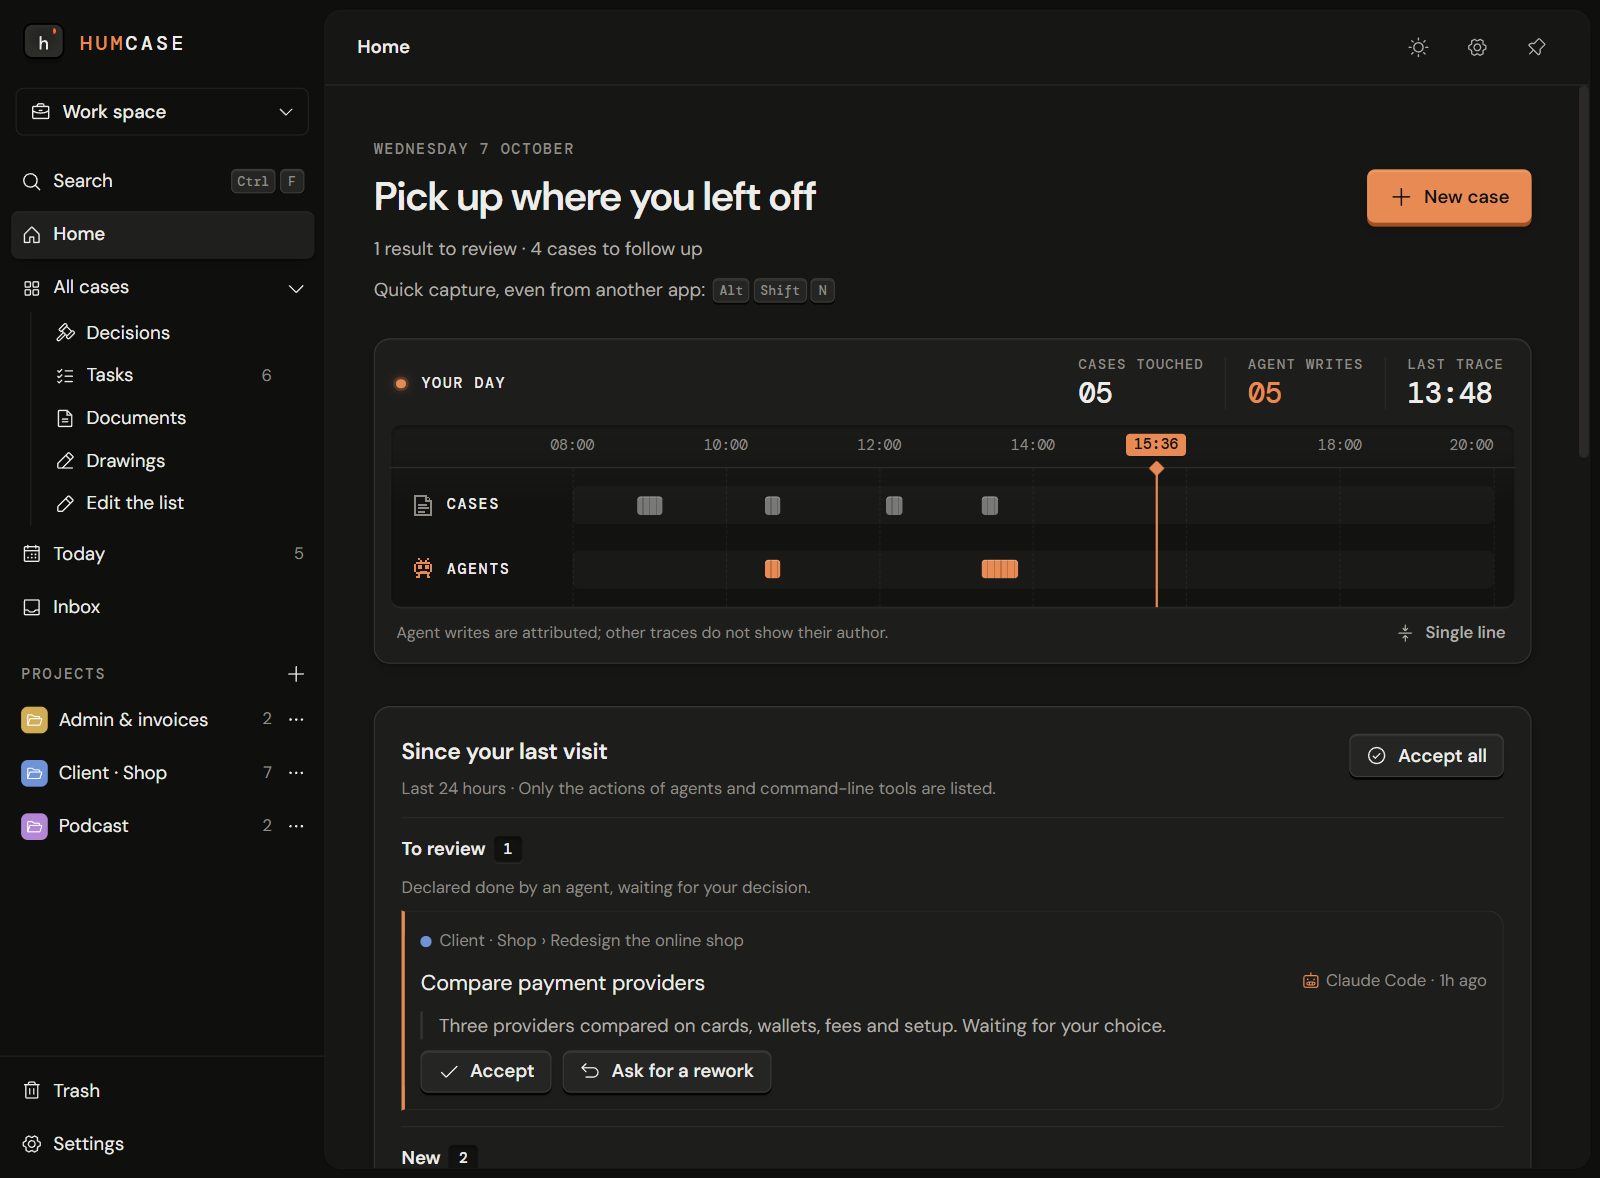Viewport: 1600px width, 1178px height.
Task: Click the To review count badge
Action: tap(507, 849)
